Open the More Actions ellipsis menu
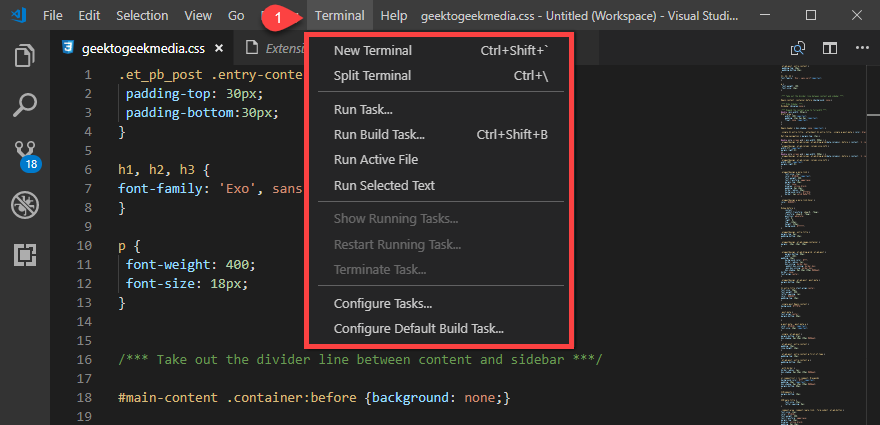The image size is (880, 425). pos(862,48)
